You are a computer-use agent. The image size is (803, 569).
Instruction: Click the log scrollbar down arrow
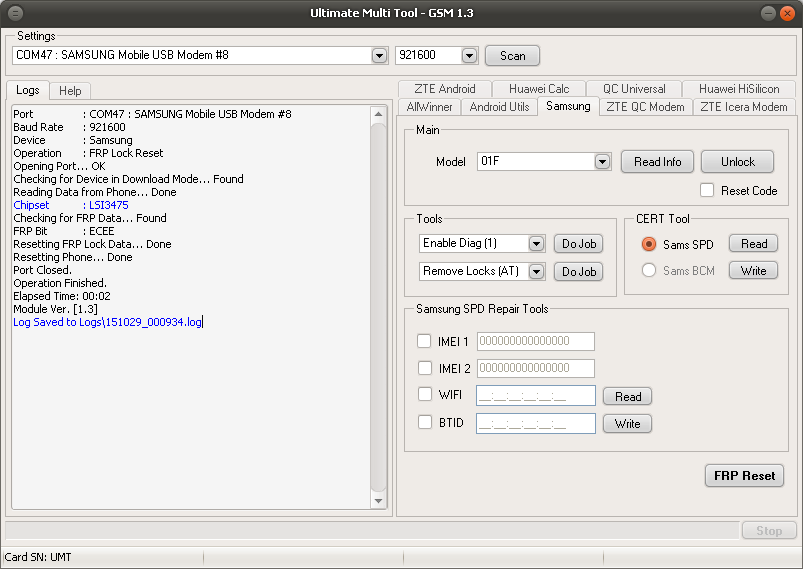pyautogui.click(x=378, y=501)
